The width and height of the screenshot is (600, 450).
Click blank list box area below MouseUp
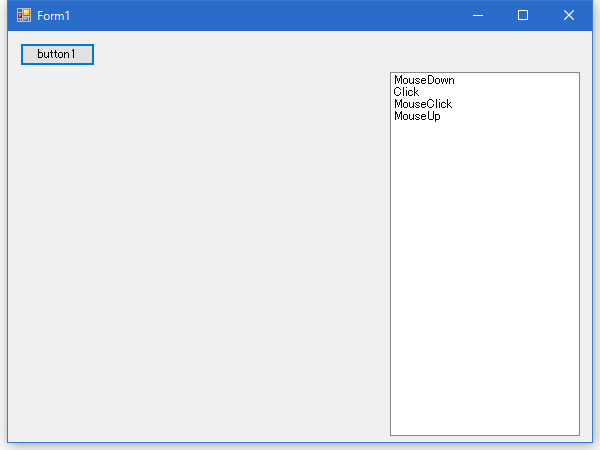pyautogui.click(x=484, y=200)
